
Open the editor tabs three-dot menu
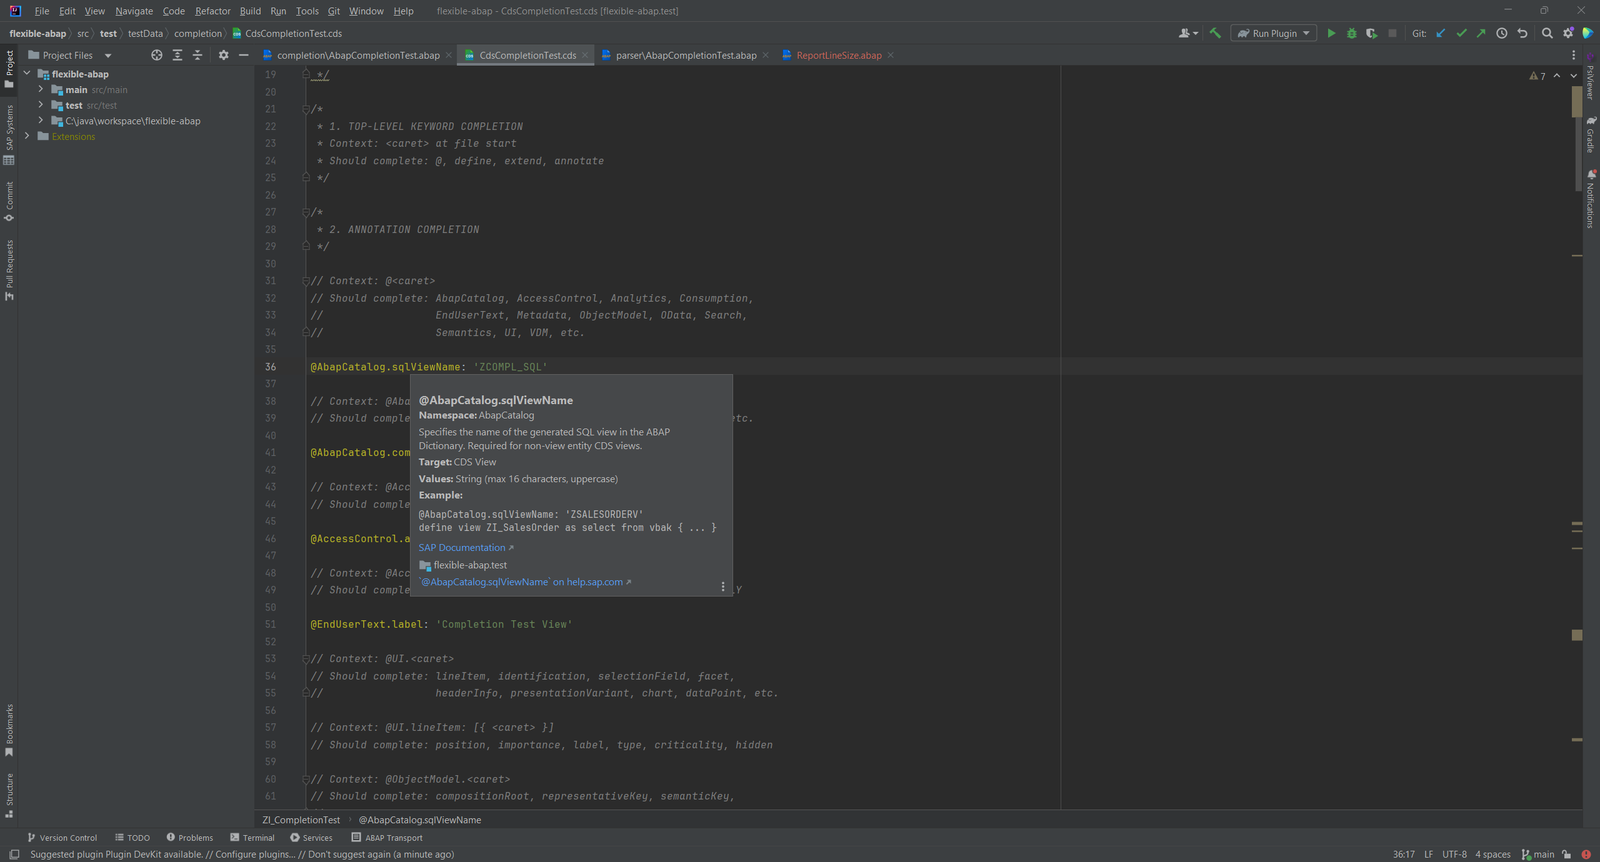(1573, 55)
